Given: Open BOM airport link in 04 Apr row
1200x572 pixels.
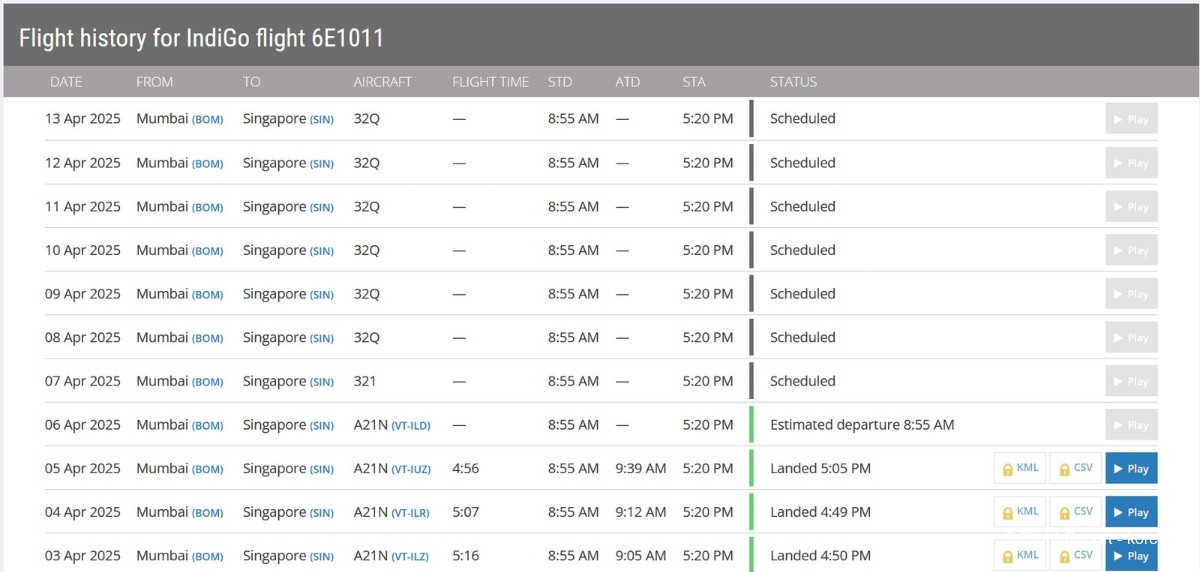Looking at the screenshot, I should tap(207, 513).
